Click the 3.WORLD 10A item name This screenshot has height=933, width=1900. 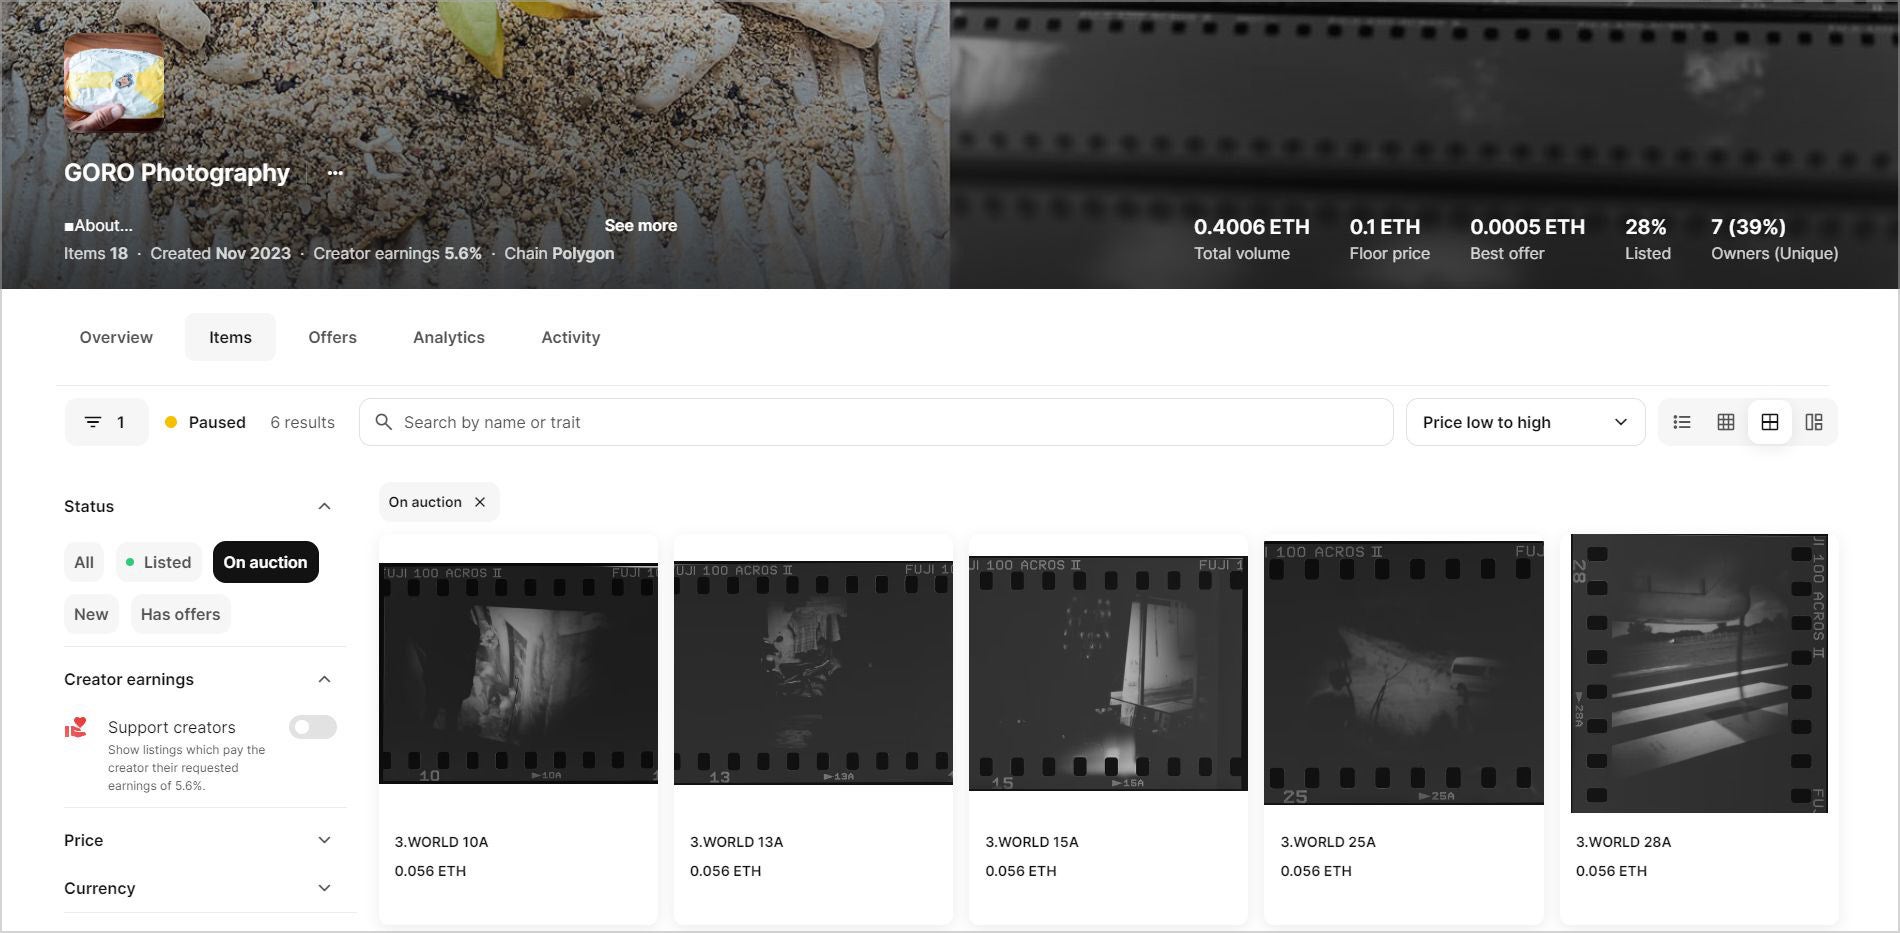pyautogui.click(x=442, y=842)
